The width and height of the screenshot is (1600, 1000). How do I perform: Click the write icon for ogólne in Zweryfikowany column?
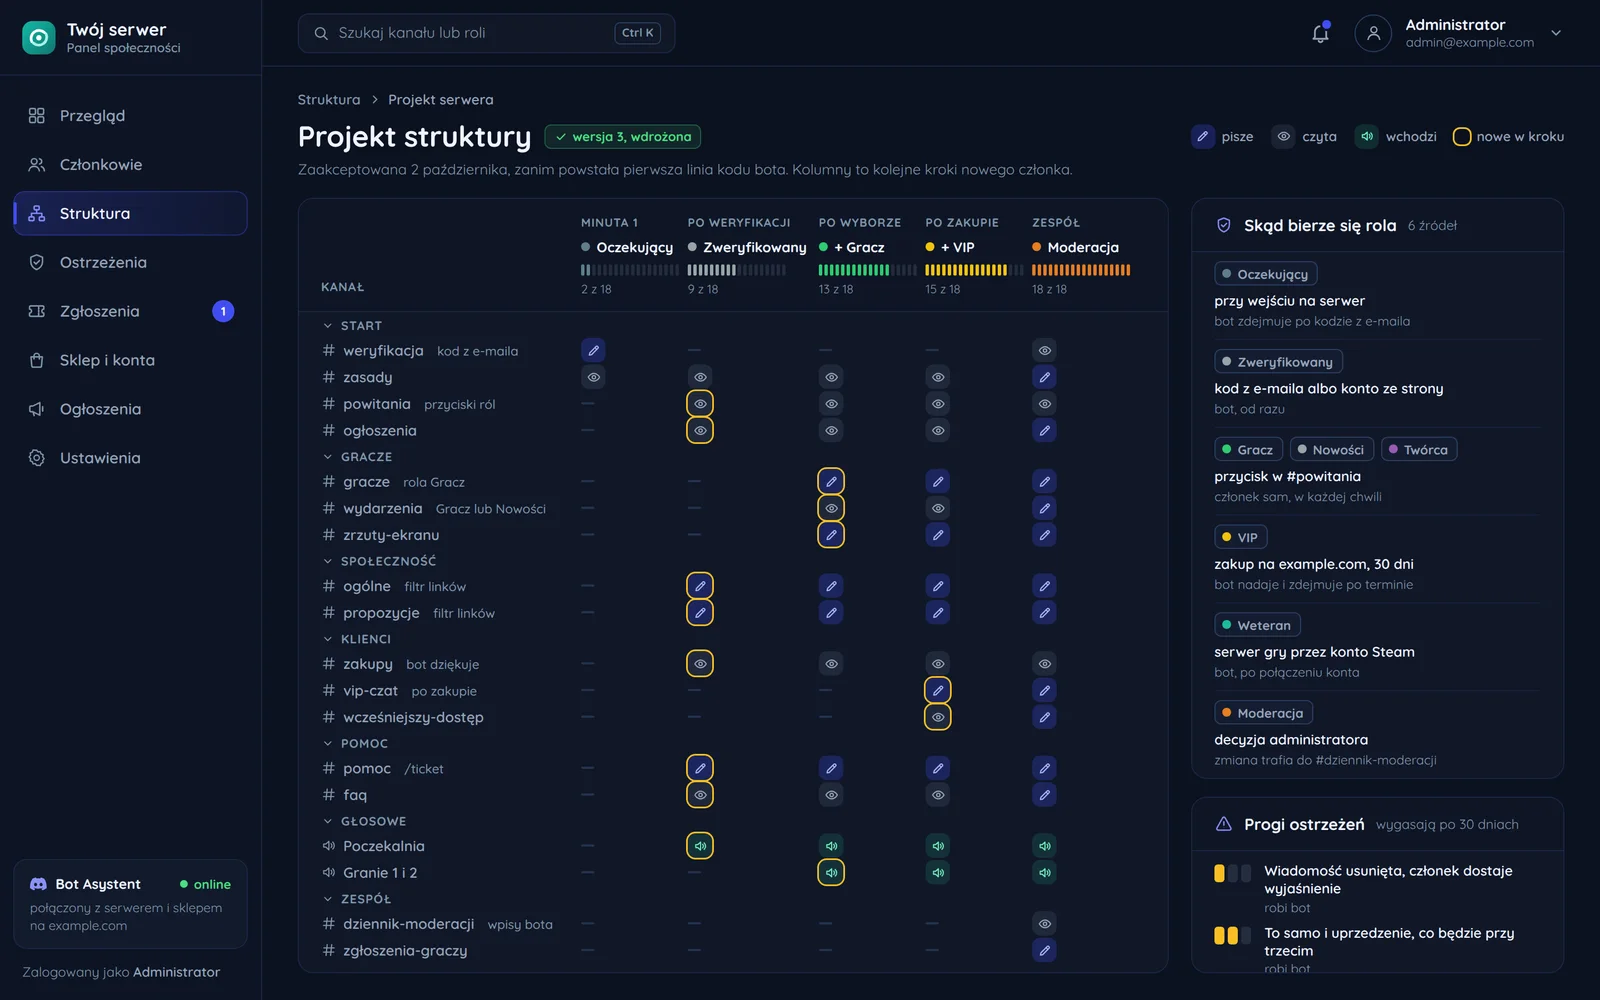coord(700,586)
